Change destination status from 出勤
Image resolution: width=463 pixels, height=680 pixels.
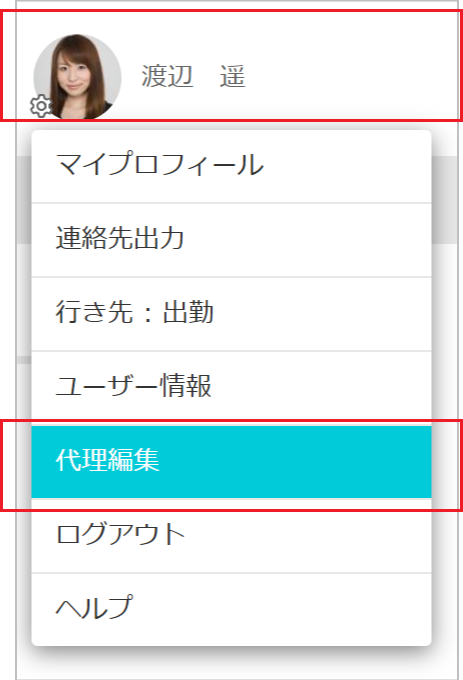click(232, 314)
